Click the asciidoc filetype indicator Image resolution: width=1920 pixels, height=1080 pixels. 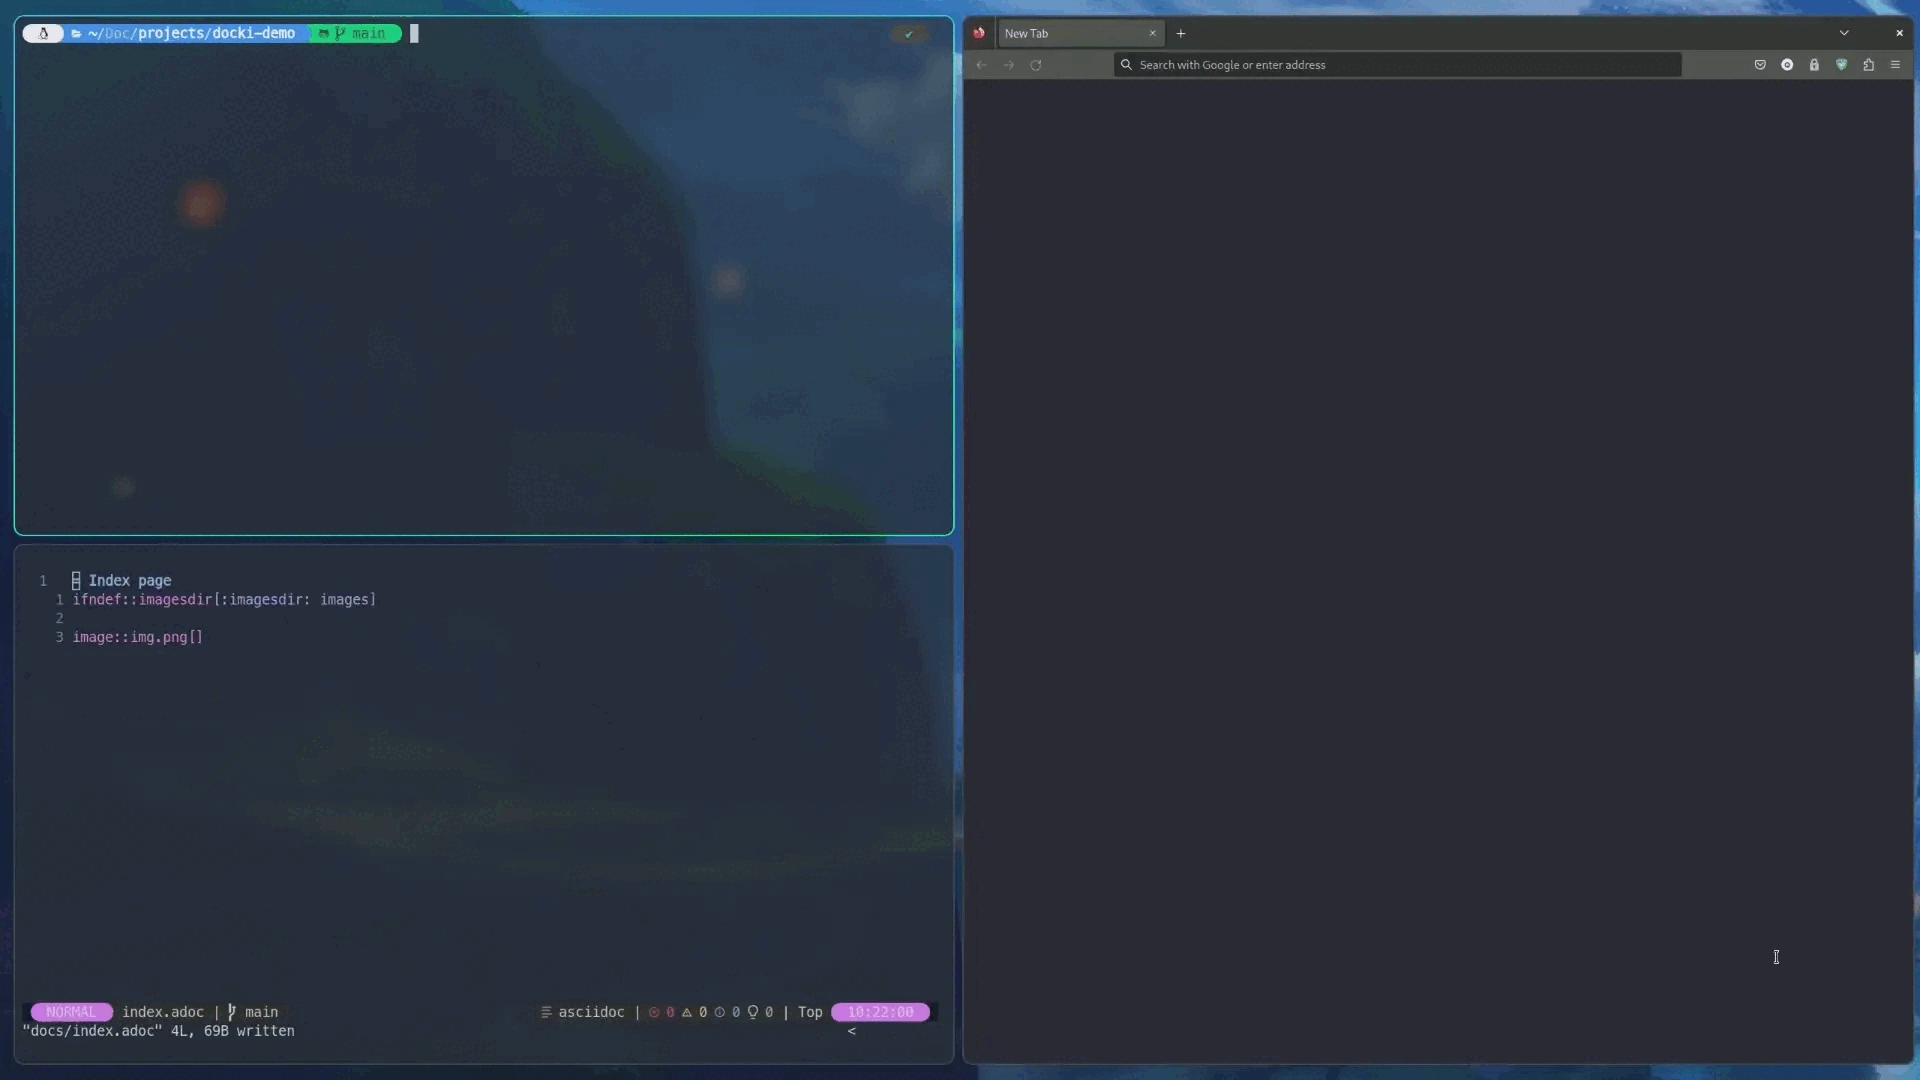click(x=592, y=1012)
